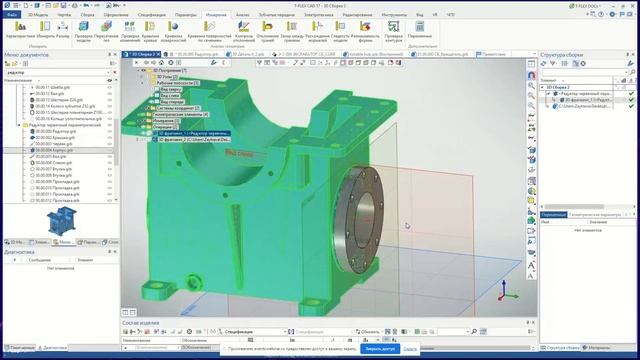Expand Редуктор червячный node in Структура сборки
Viewport: 640px width, 360px height.
[x=548, y=93]
